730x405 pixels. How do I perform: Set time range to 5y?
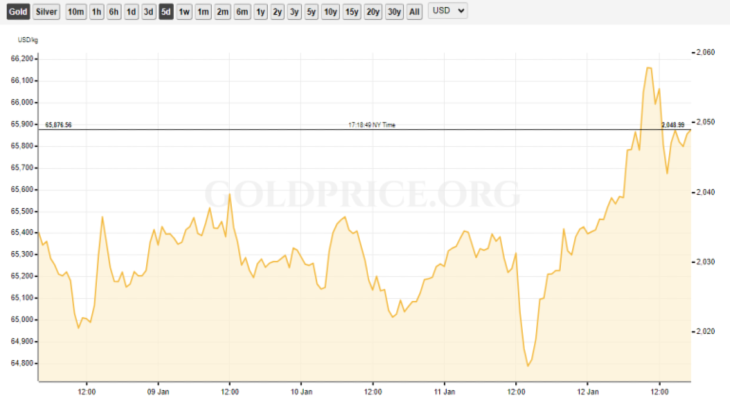[311, 12]
